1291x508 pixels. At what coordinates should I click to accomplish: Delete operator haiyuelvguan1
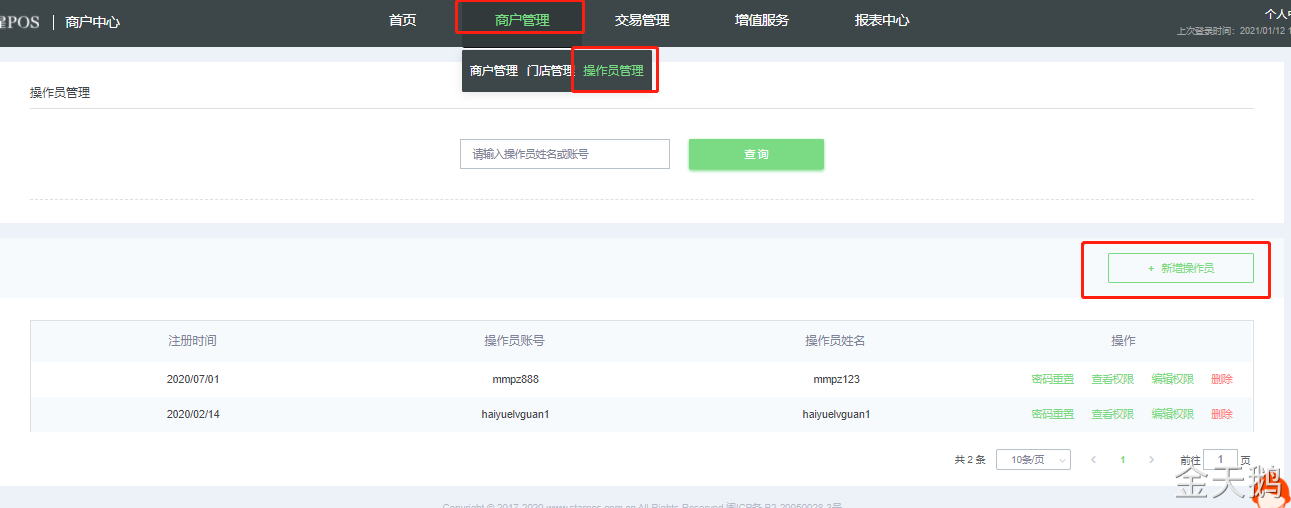tap(1221, 414)
